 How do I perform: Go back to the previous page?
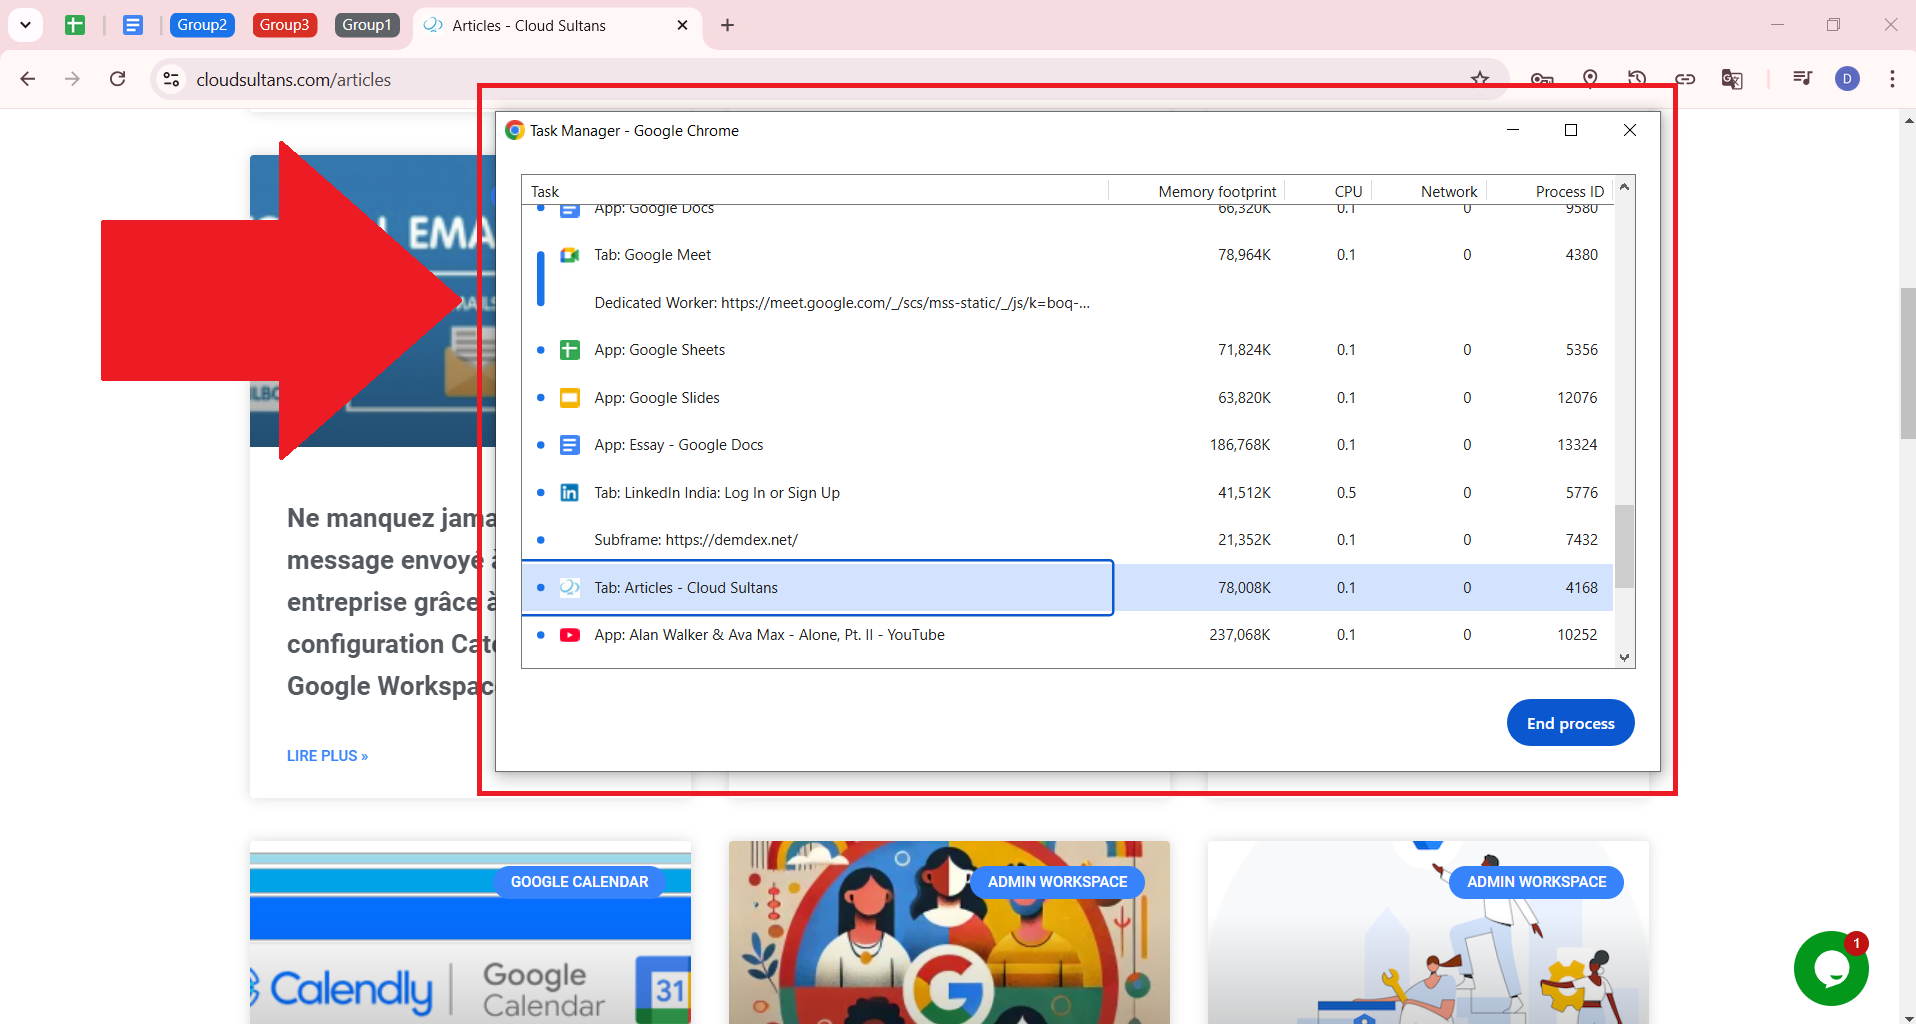click(28, 79)
